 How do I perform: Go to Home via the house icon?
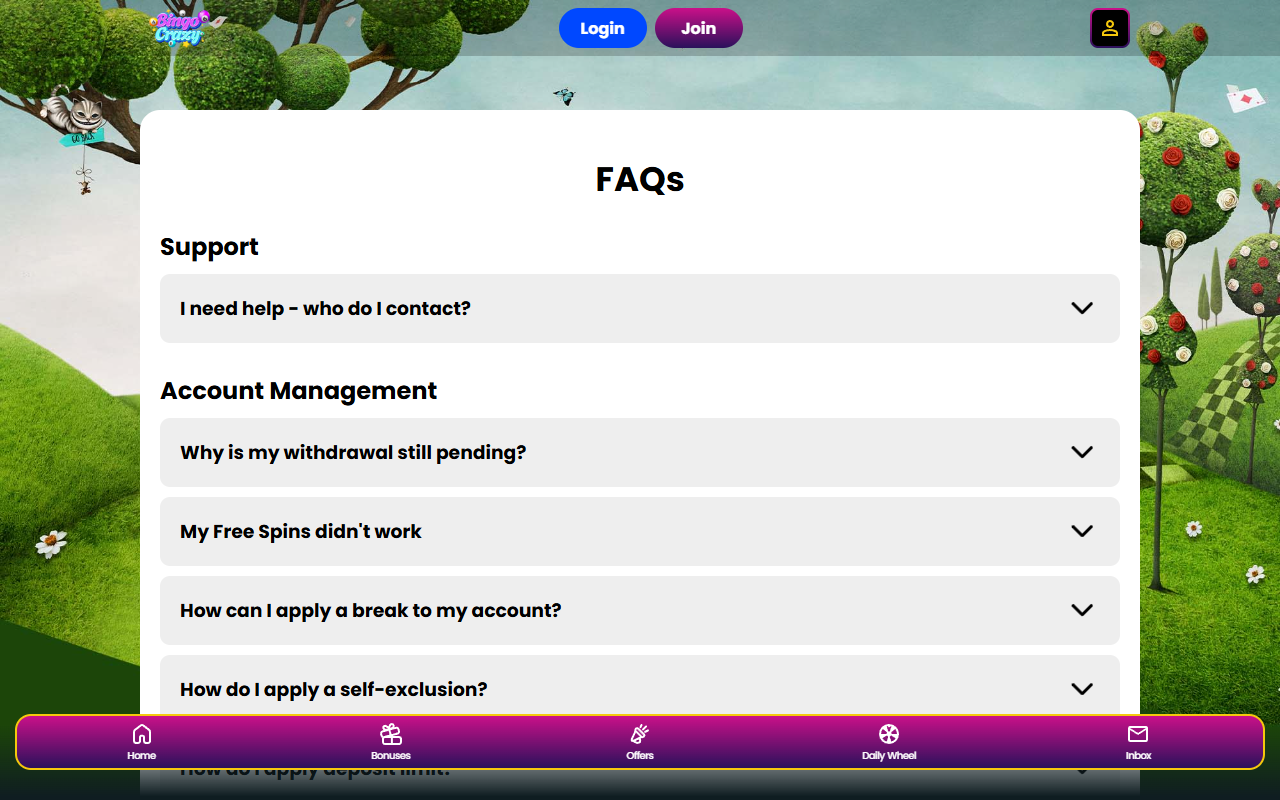142,734
